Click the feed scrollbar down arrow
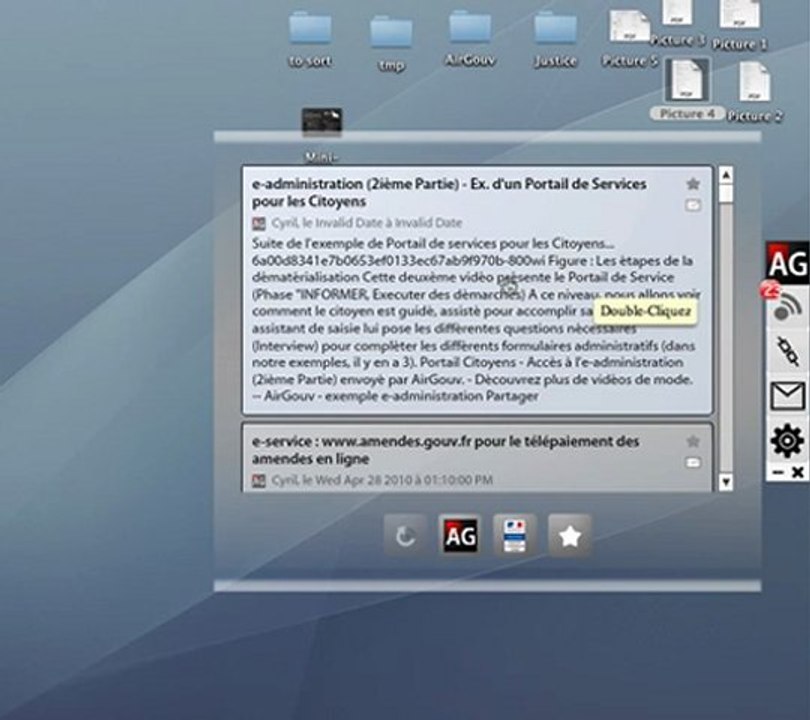810x720 pixels. click(x=726, y=482)
